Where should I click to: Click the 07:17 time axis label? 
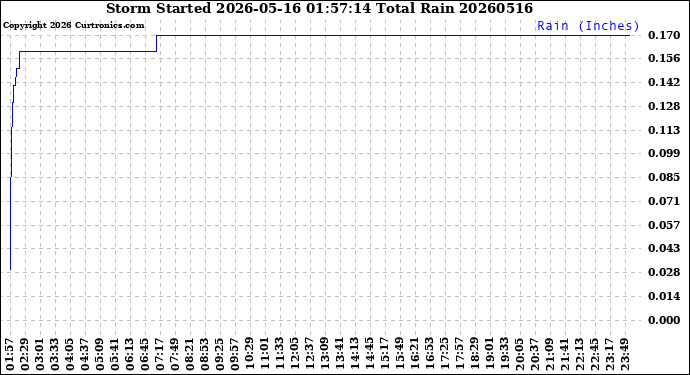pos(160,354)
